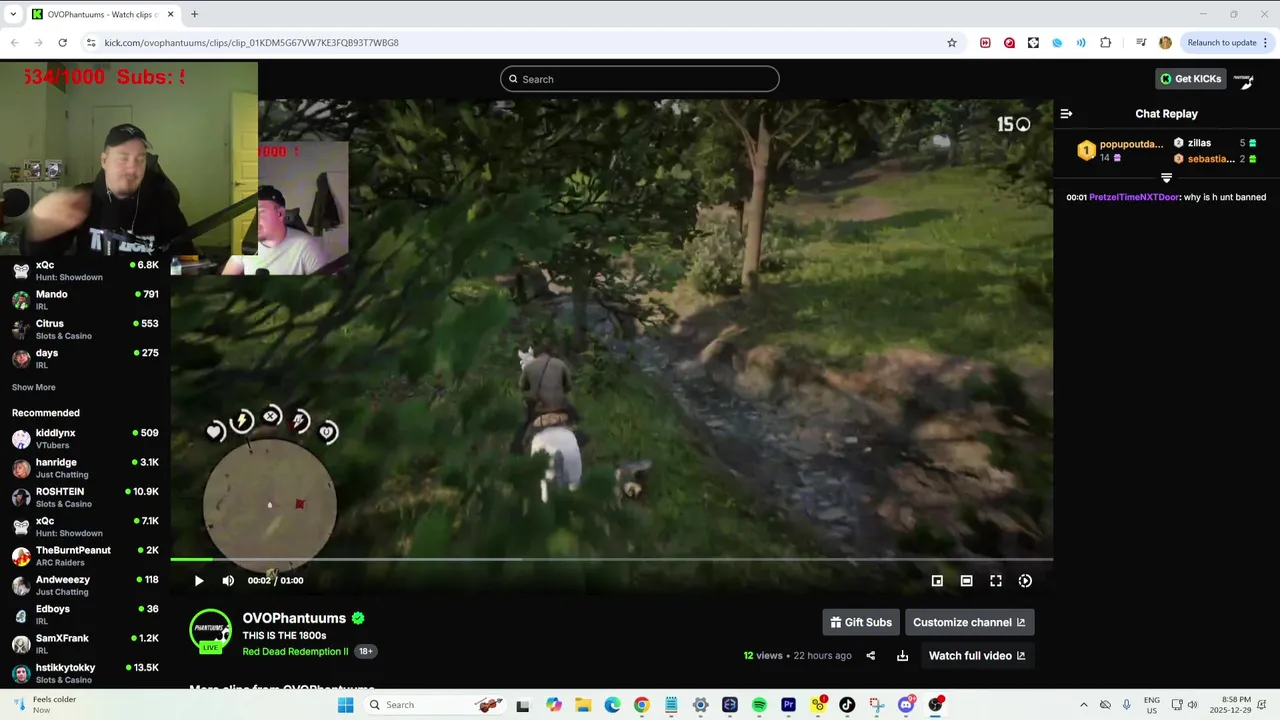Open recommended channel Edboys
Screen dimensions: 1280x720
(x=85, y=614)
